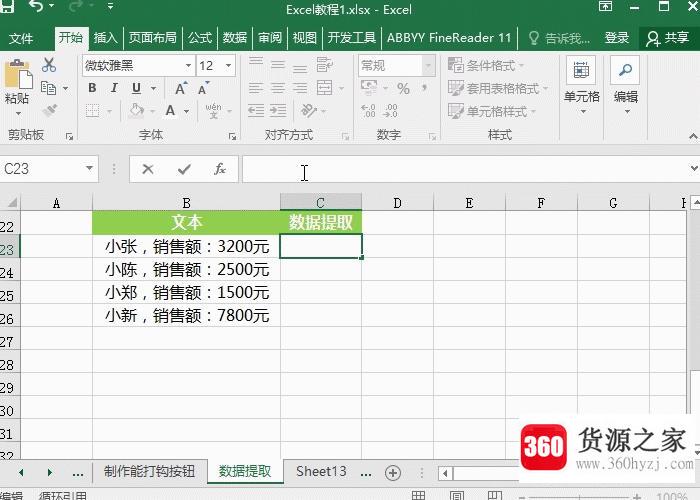Click the Decrease Decimal icon

(390, 111)
